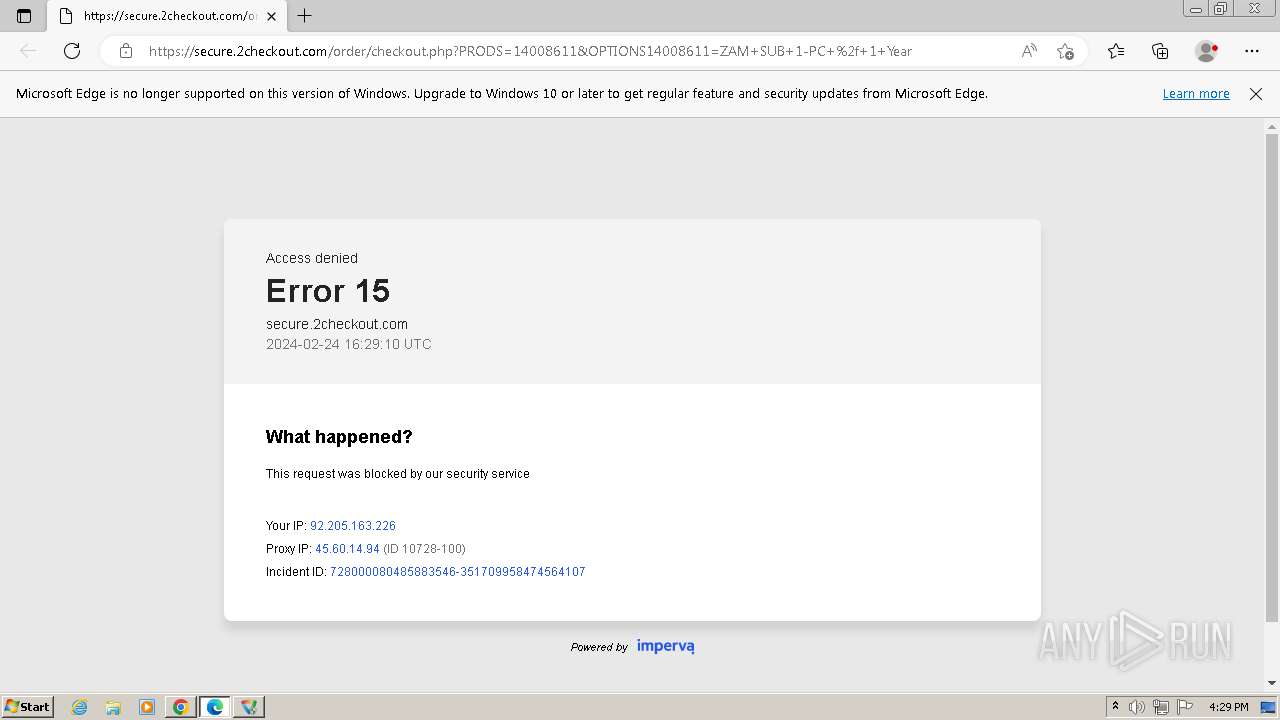Click the vertical scrollbar thumb

click(x=1272, y=376)
